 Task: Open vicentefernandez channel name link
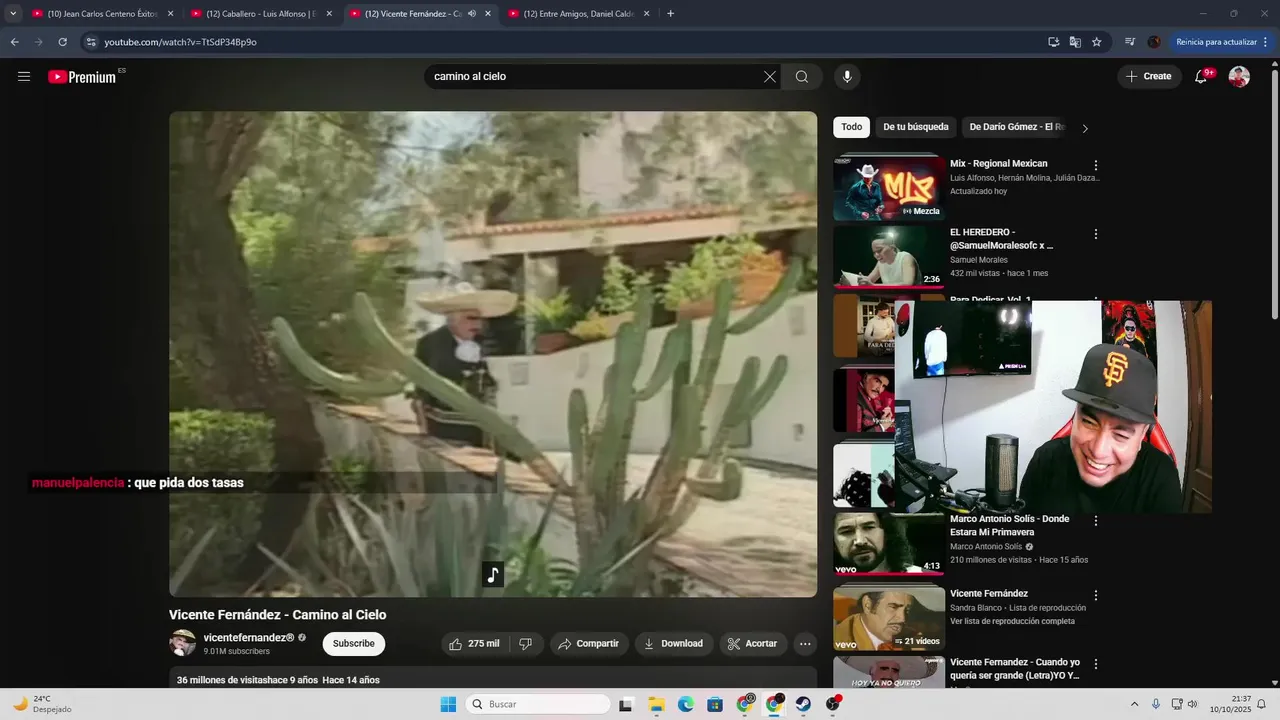click(x=249, y=638)
